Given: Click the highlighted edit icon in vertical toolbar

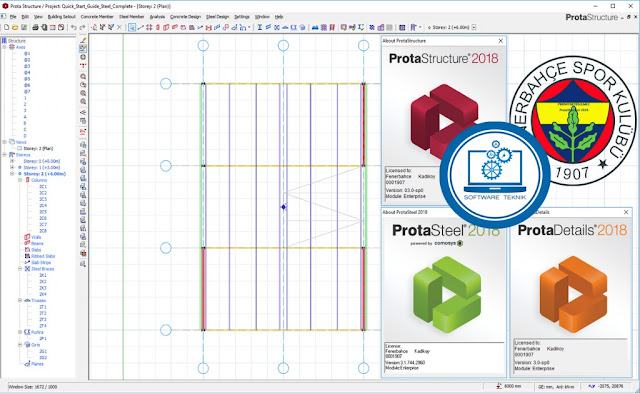Looking at the screenshot, I should (83, 48).
